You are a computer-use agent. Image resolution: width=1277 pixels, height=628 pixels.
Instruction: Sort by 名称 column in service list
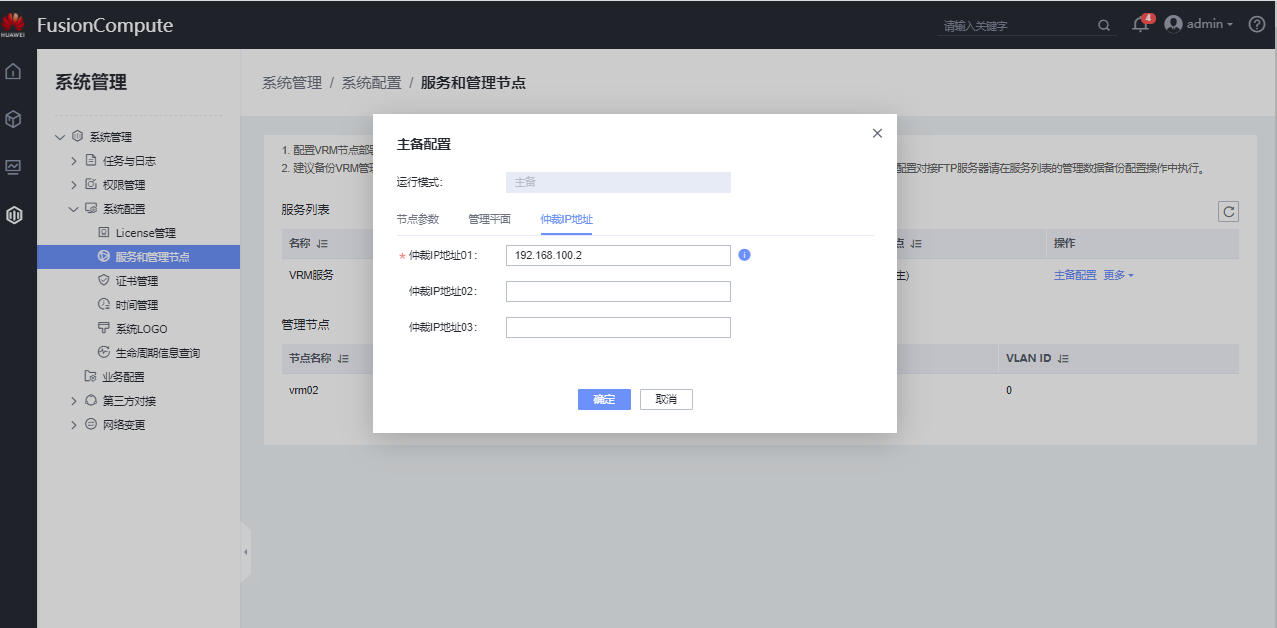[x=323, y=244]
